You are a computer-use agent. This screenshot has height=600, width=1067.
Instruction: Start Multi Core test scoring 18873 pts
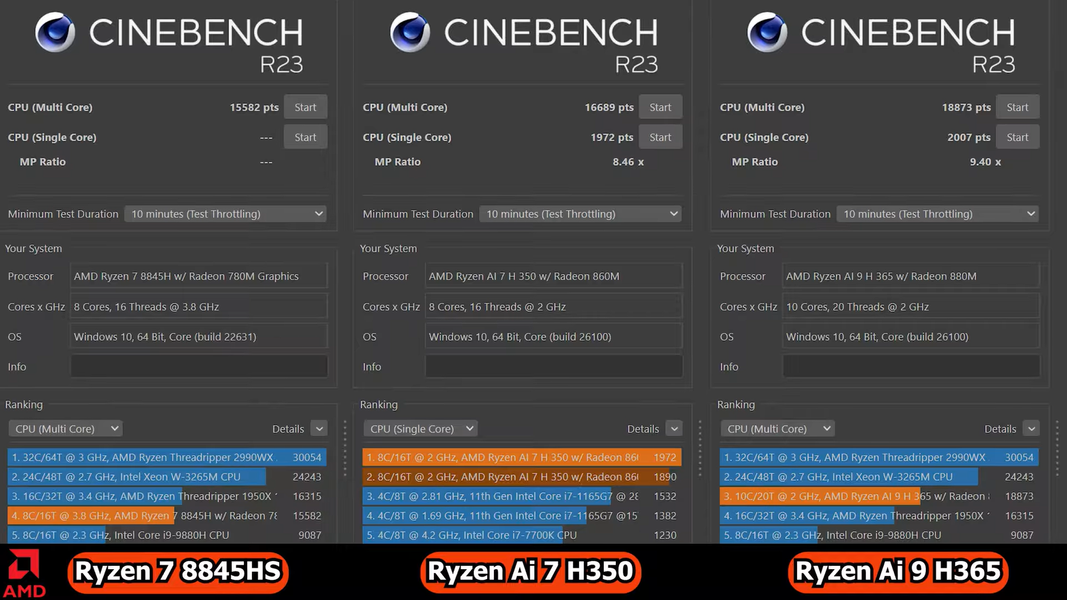[x=1017, y=107]
